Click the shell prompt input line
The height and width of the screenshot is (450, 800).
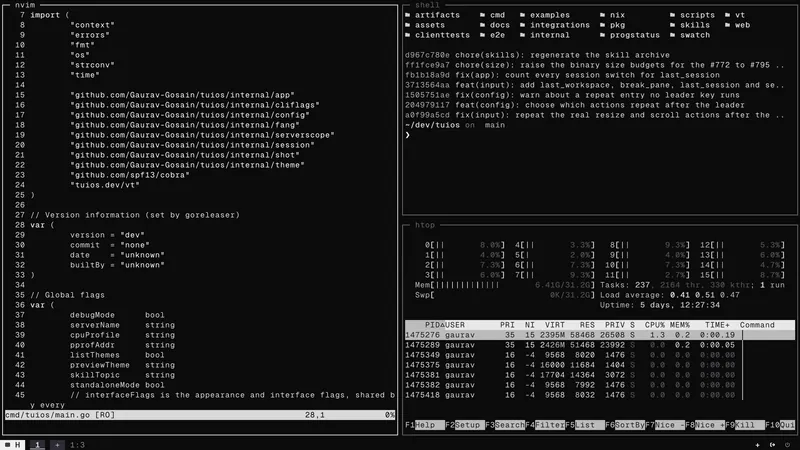tap(599, 135)
